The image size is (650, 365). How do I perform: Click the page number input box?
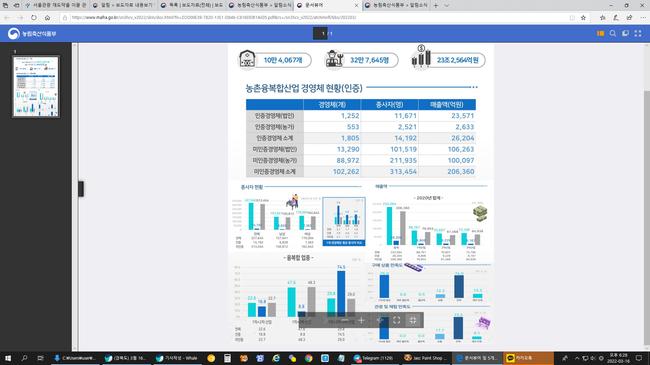point(320,34)
